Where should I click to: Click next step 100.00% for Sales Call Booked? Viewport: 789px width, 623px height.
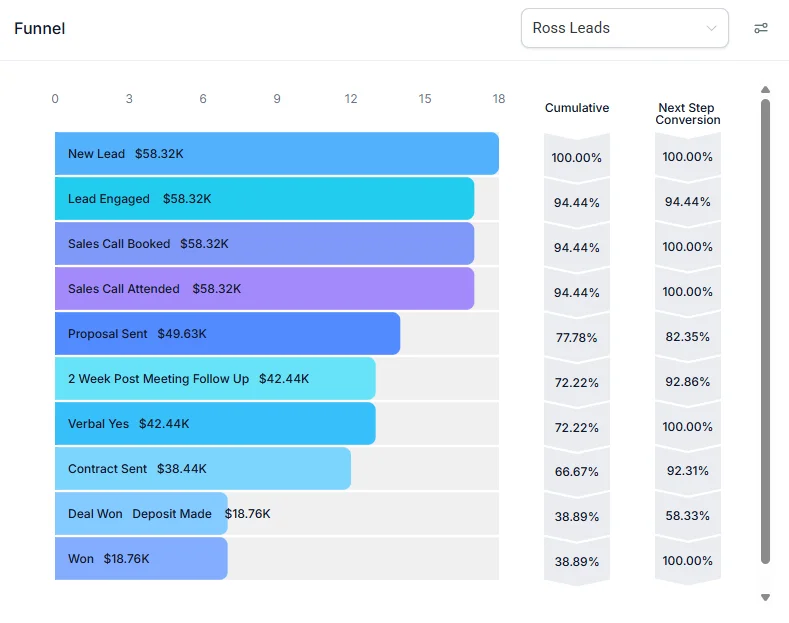(687, 247)
